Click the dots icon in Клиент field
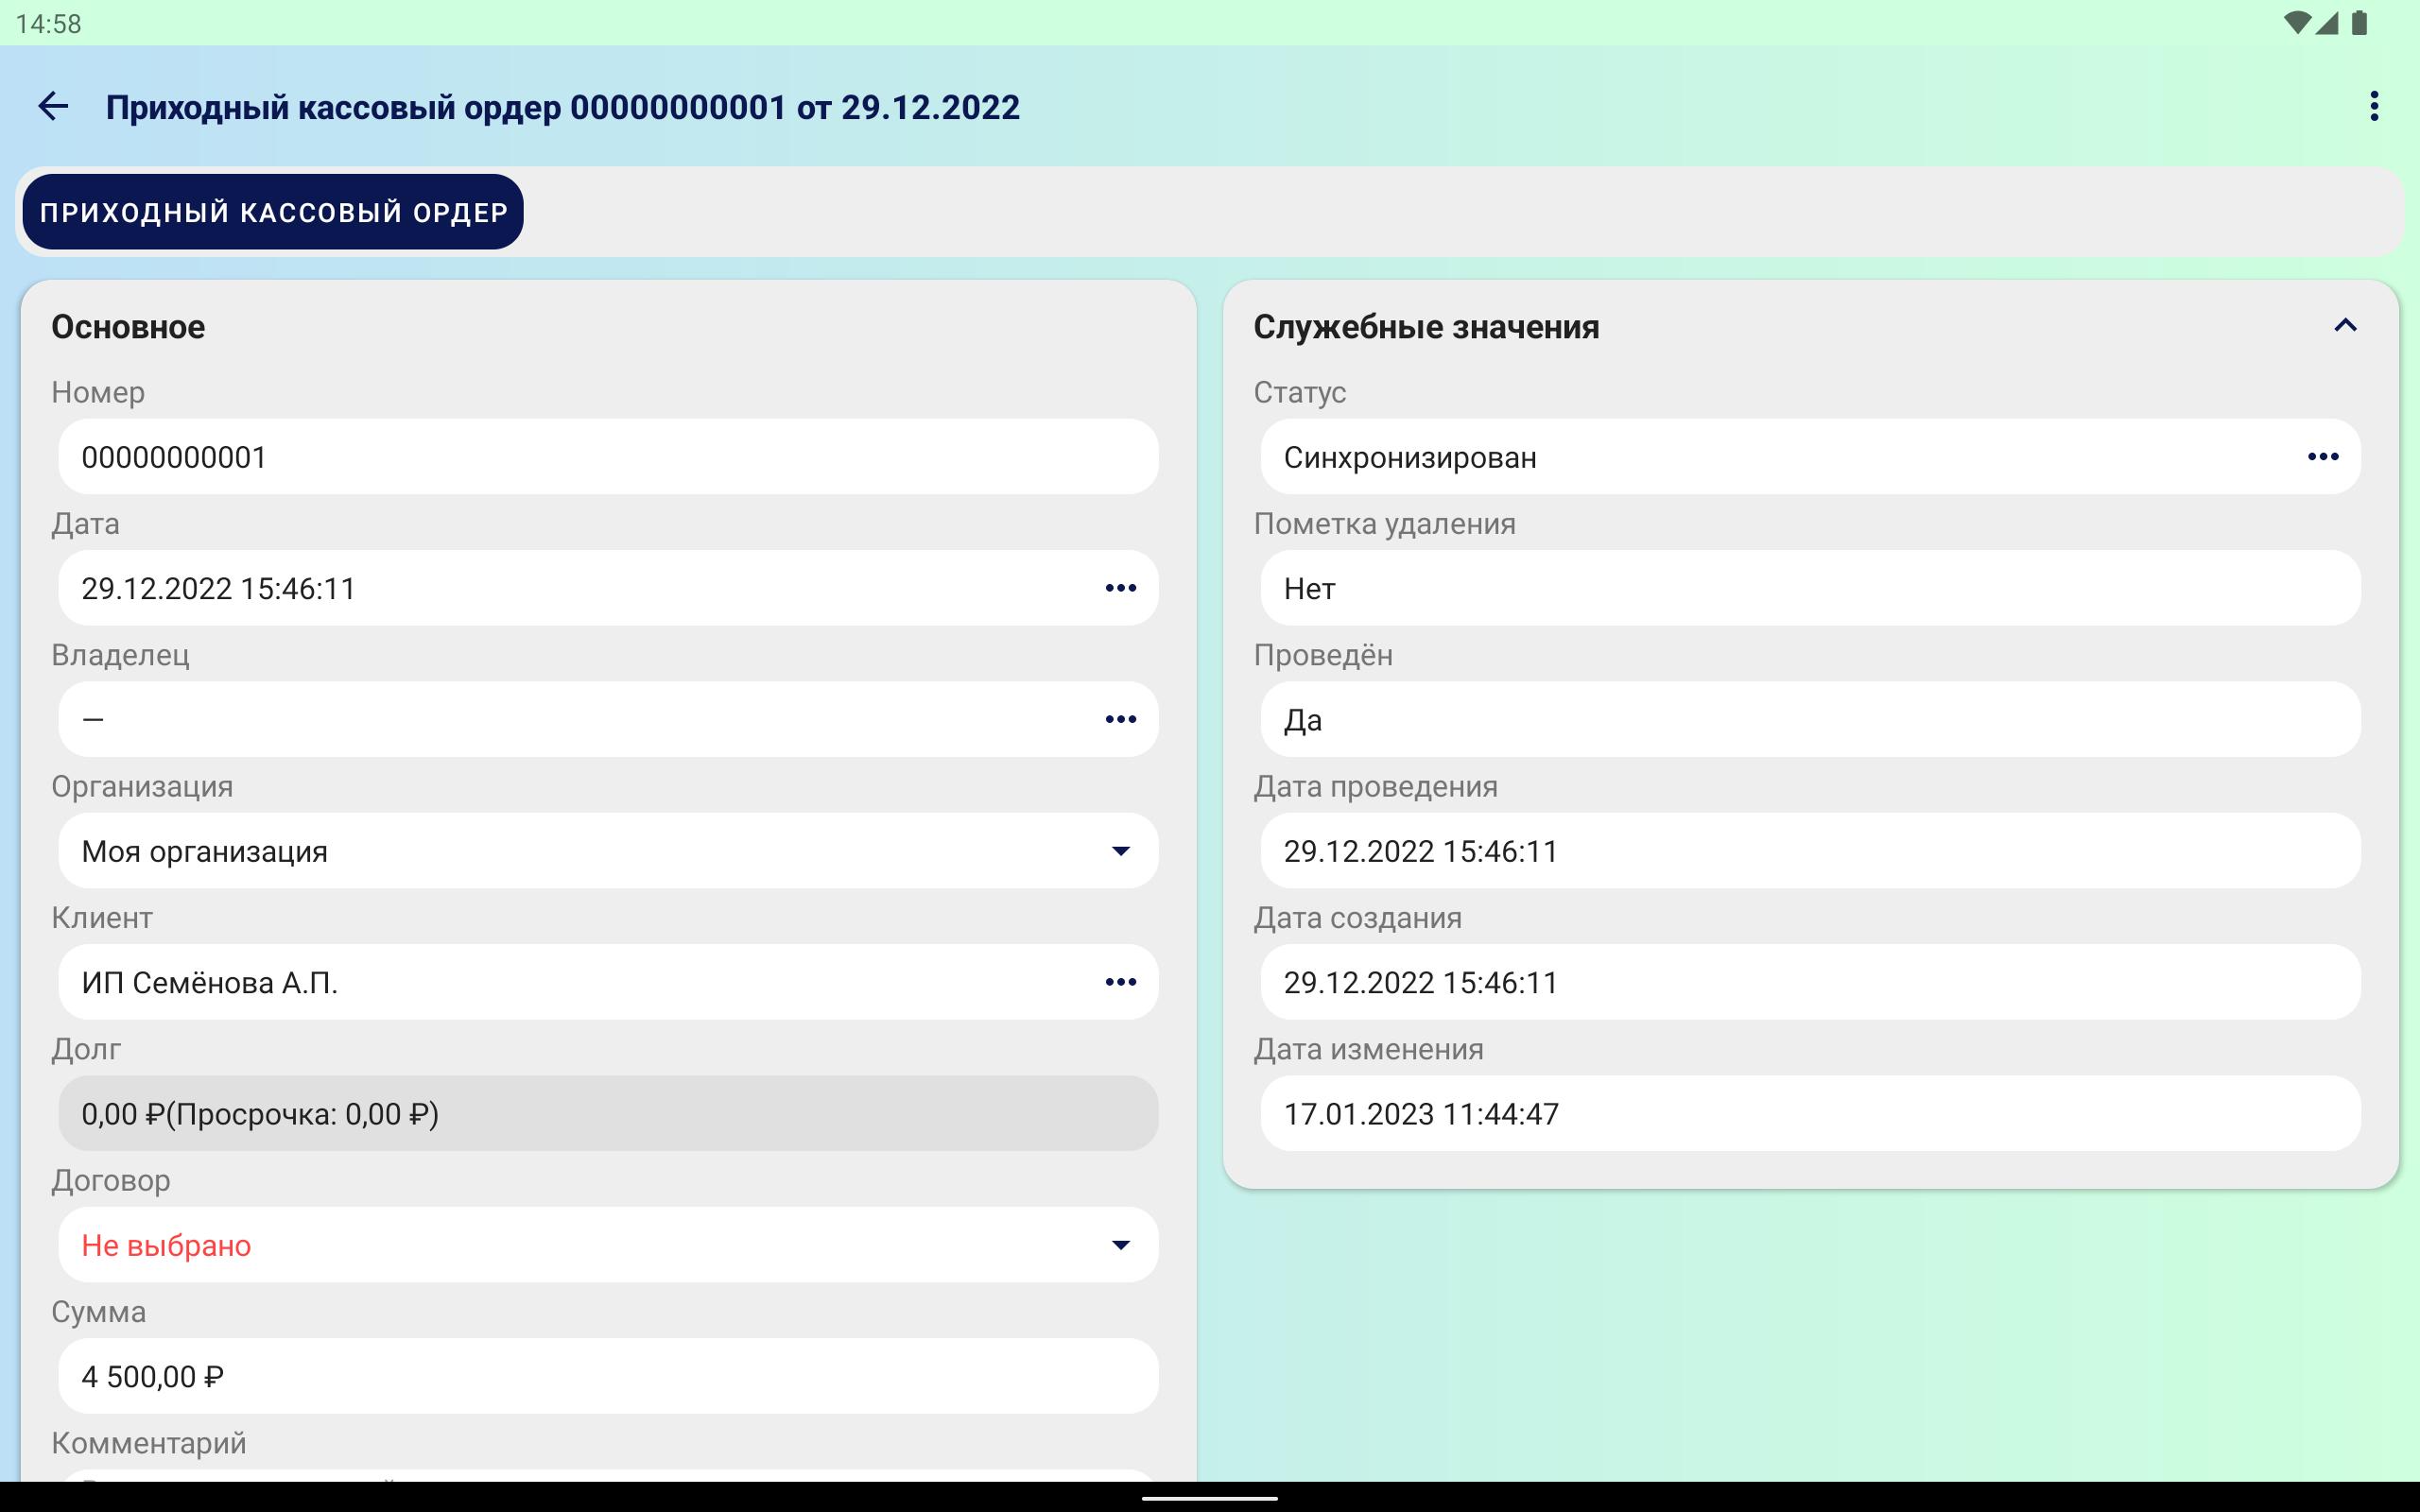 click(x=1120, y=982)
